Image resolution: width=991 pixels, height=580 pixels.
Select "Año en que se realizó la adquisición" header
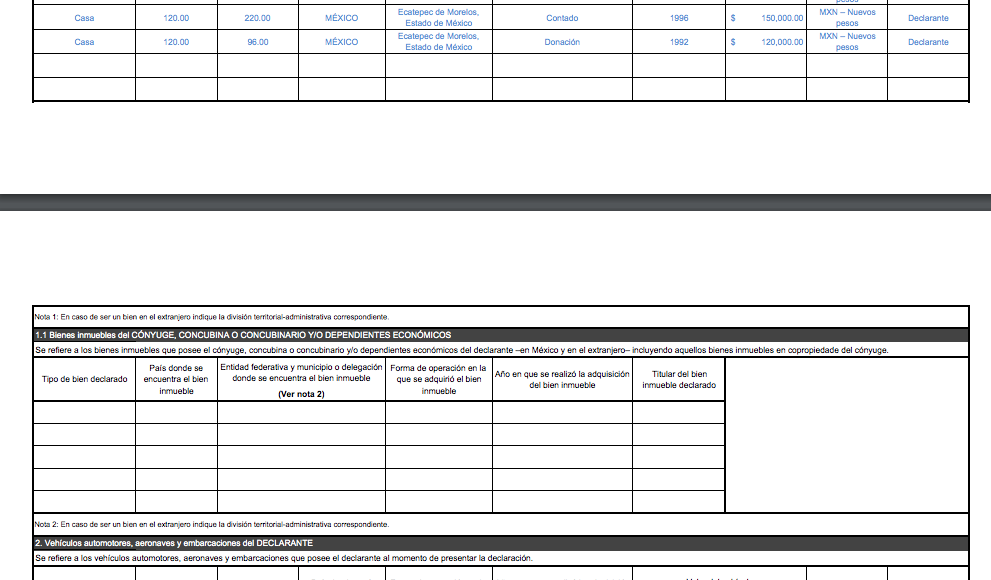pyautogui.click(x=562, y=379)
